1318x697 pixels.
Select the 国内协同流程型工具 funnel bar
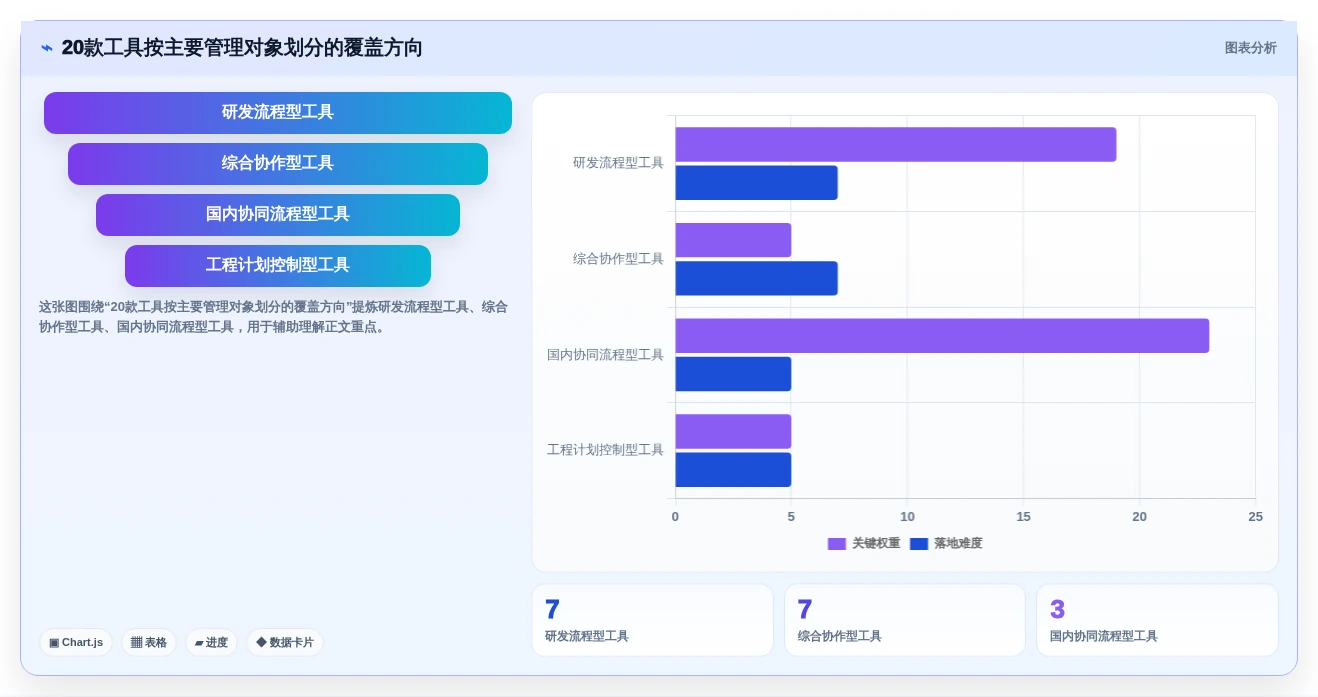point(278,215)
